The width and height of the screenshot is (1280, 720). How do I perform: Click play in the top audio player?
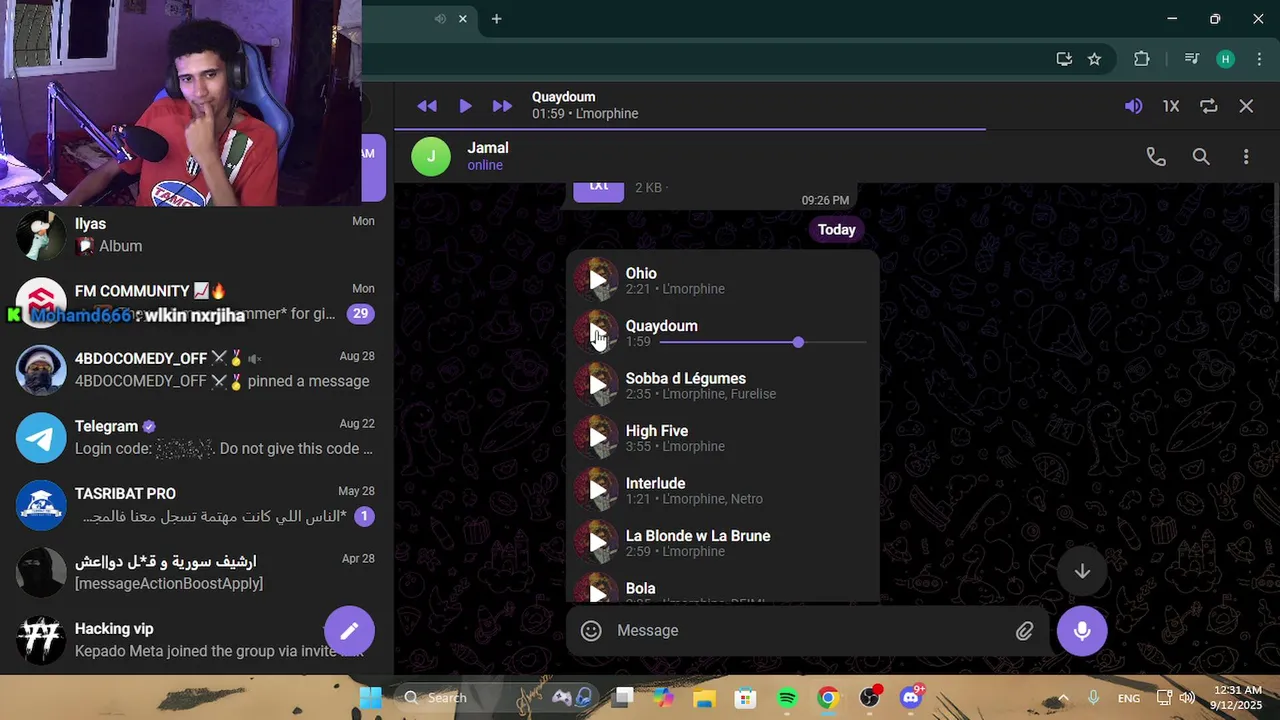[x=465, y=106]
